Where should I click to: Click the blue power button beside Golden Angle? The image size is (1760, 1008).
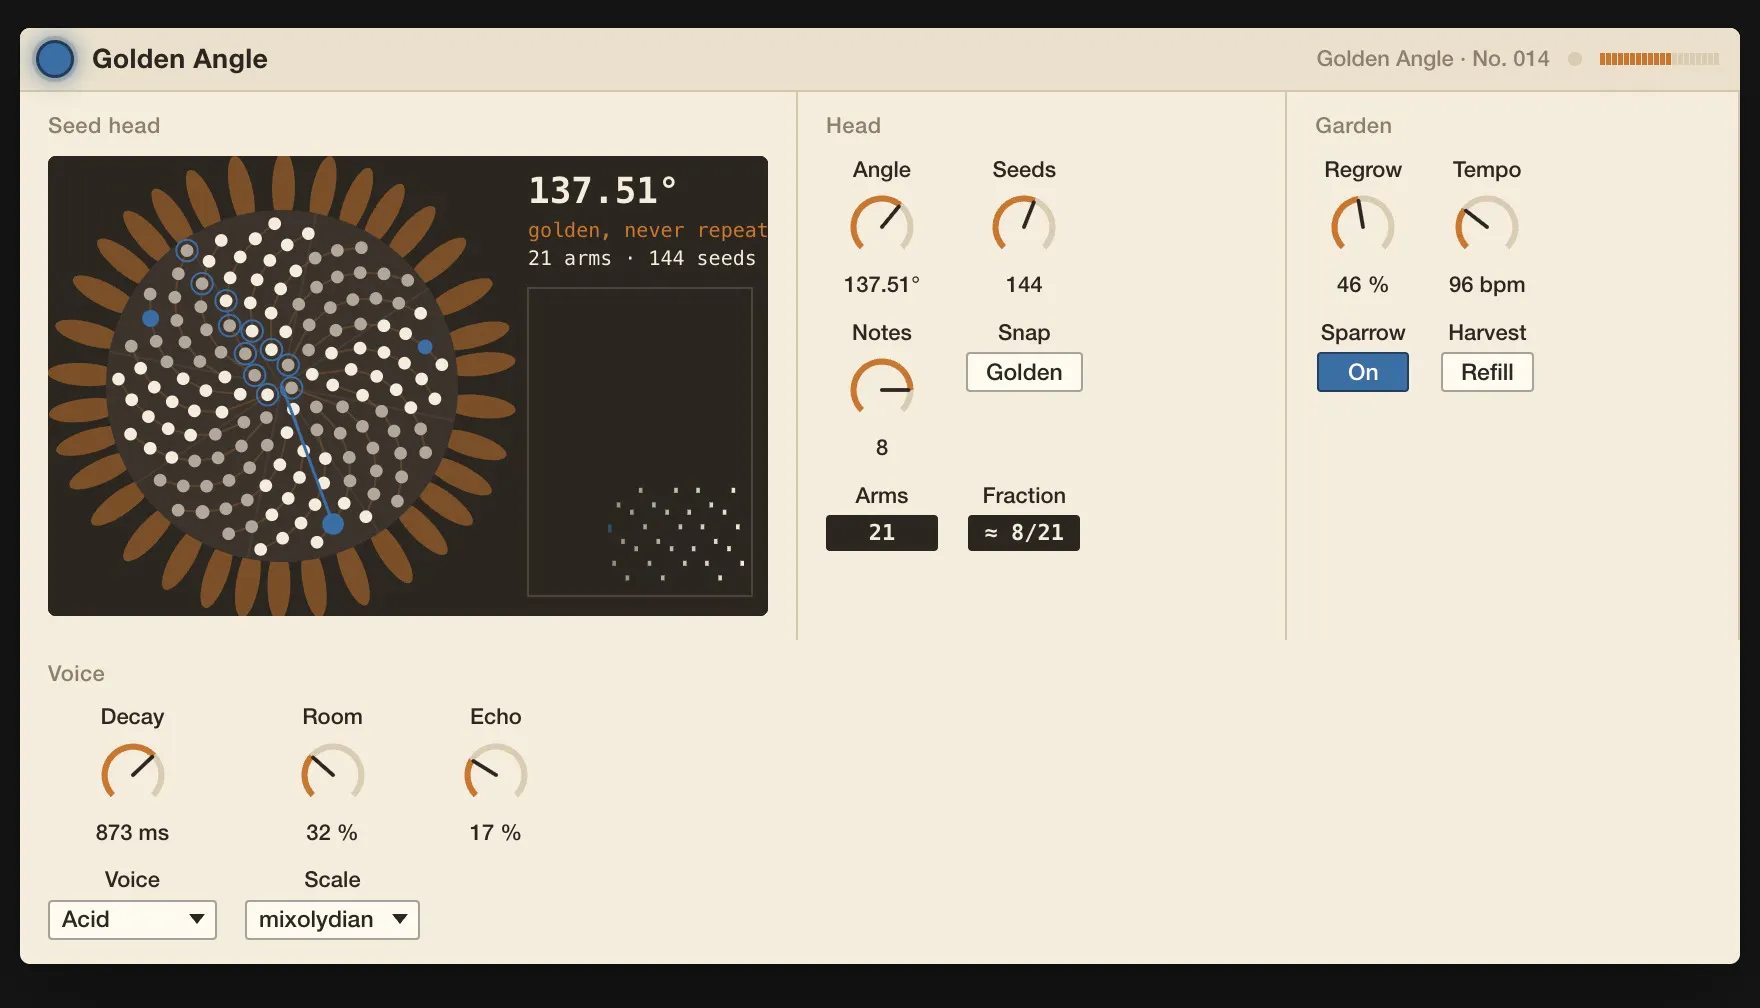[55, 59]
